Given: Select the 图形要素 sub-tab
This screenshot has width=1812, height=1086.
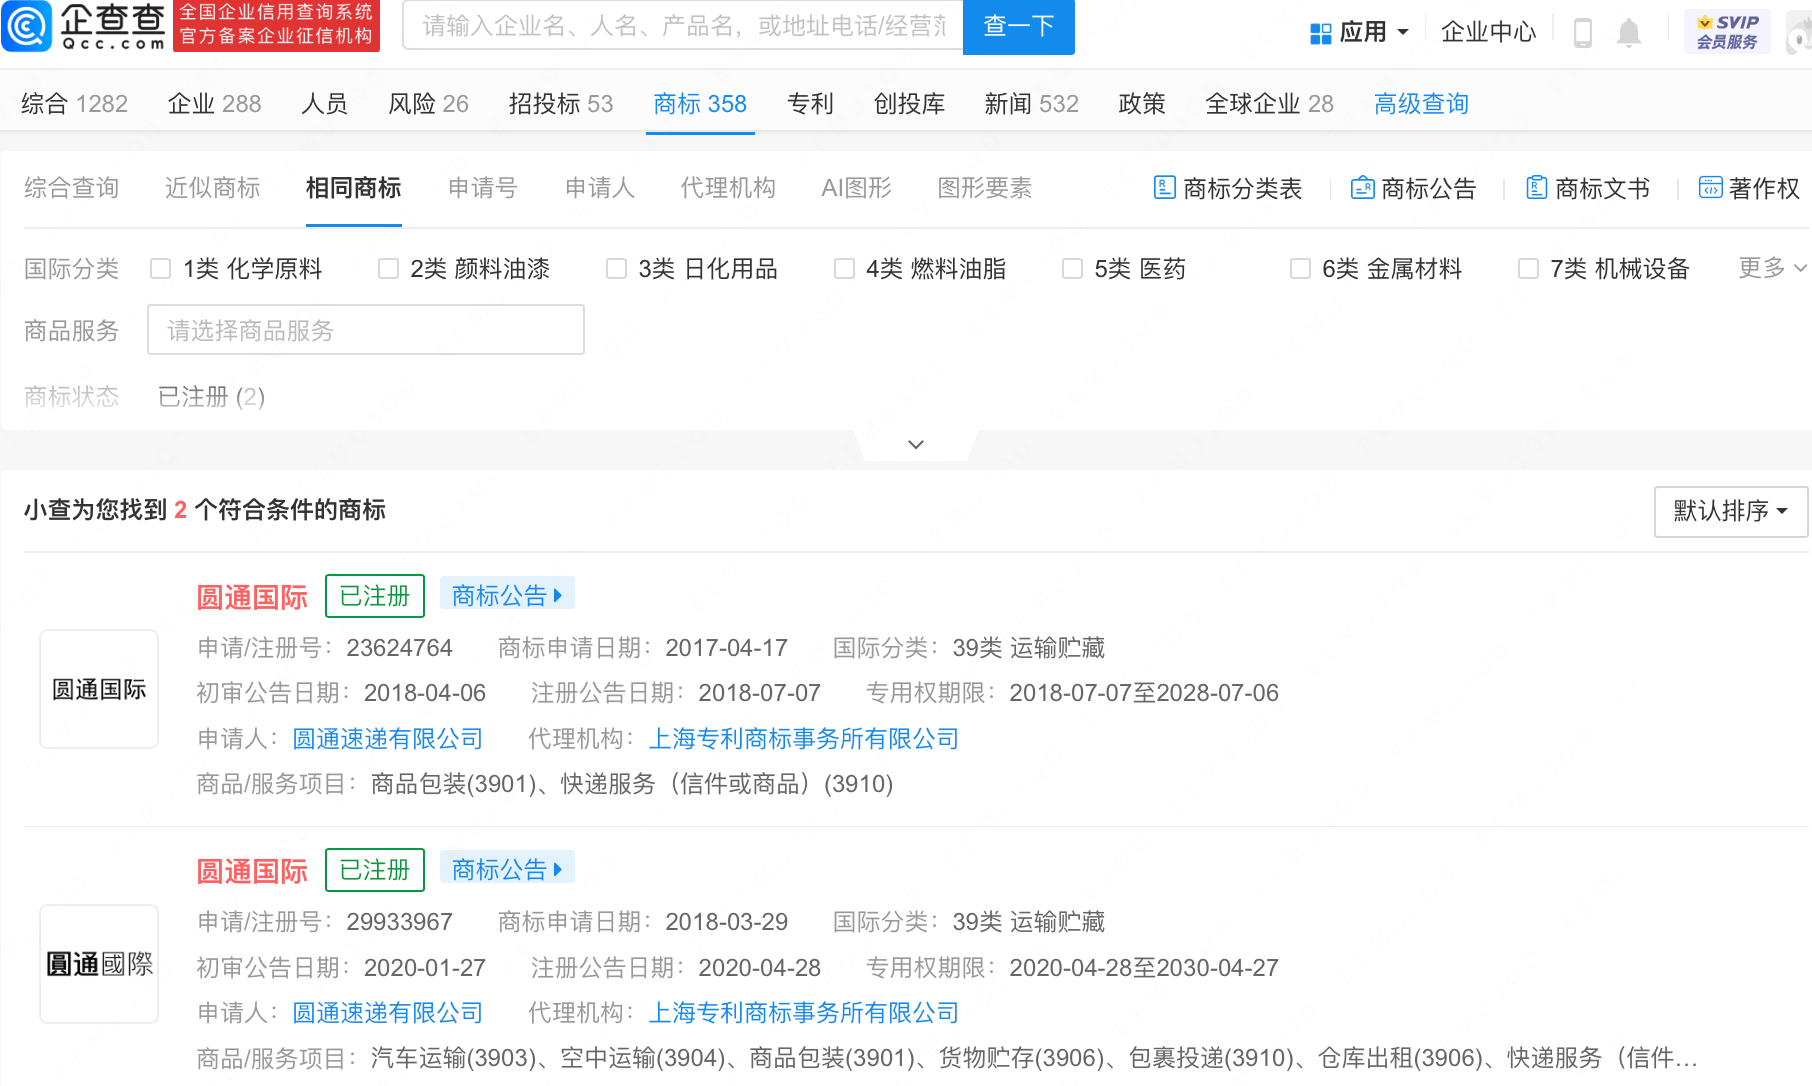Looking at the screenshot, I should pyautogui.click(x=985, y=188).
